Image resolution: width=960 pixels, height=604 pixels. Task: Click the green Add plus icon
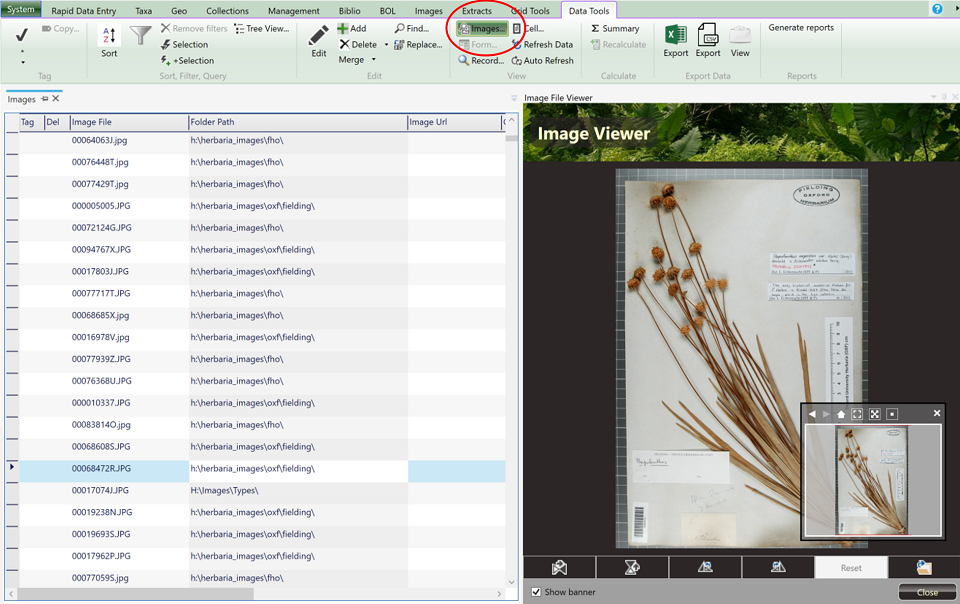(343, 28)
